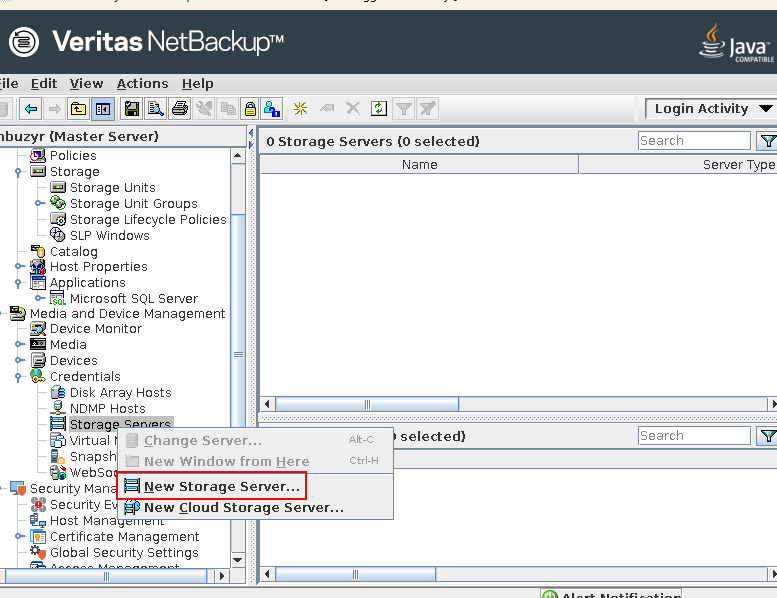Screen dimensions: 777x598
Task: Click the Save floppy disk icon
Action: tap(132, 109)
